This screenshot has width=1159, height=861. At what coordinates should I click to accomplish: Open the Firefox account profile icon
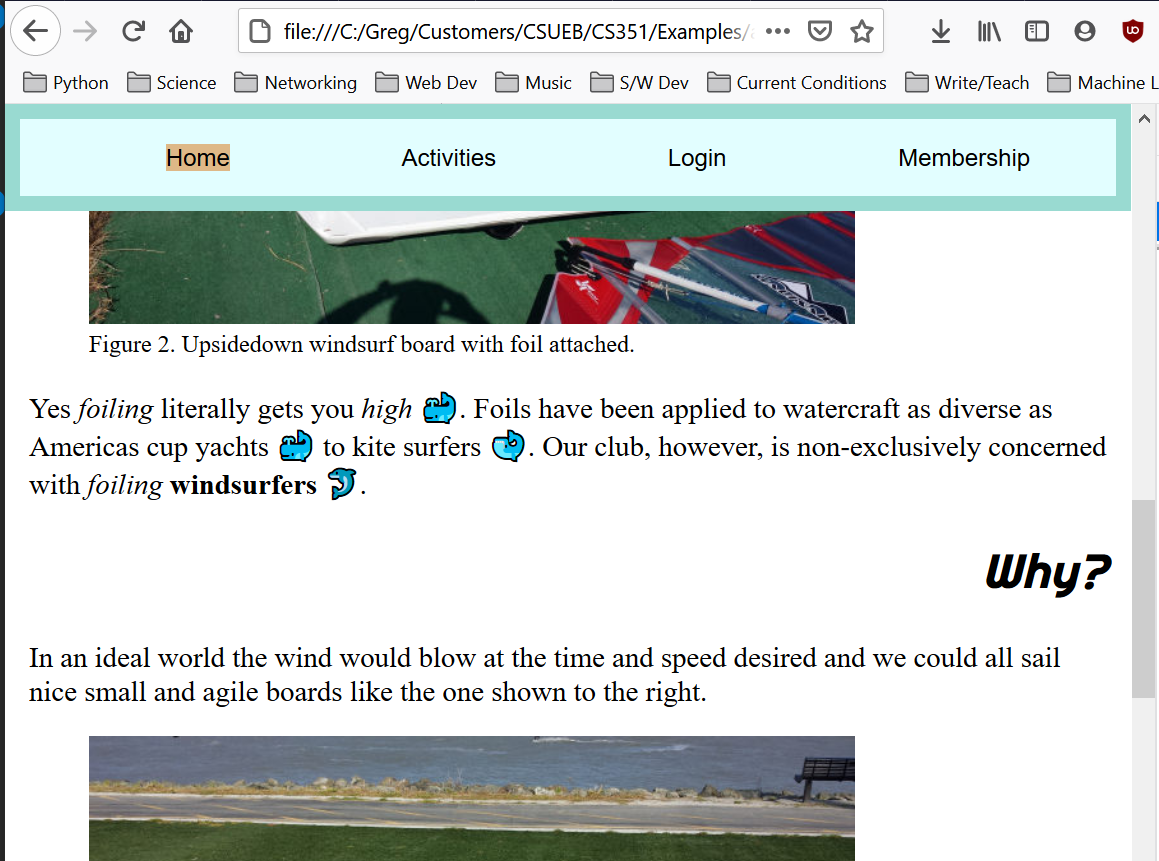click(x=1085, y=31)
